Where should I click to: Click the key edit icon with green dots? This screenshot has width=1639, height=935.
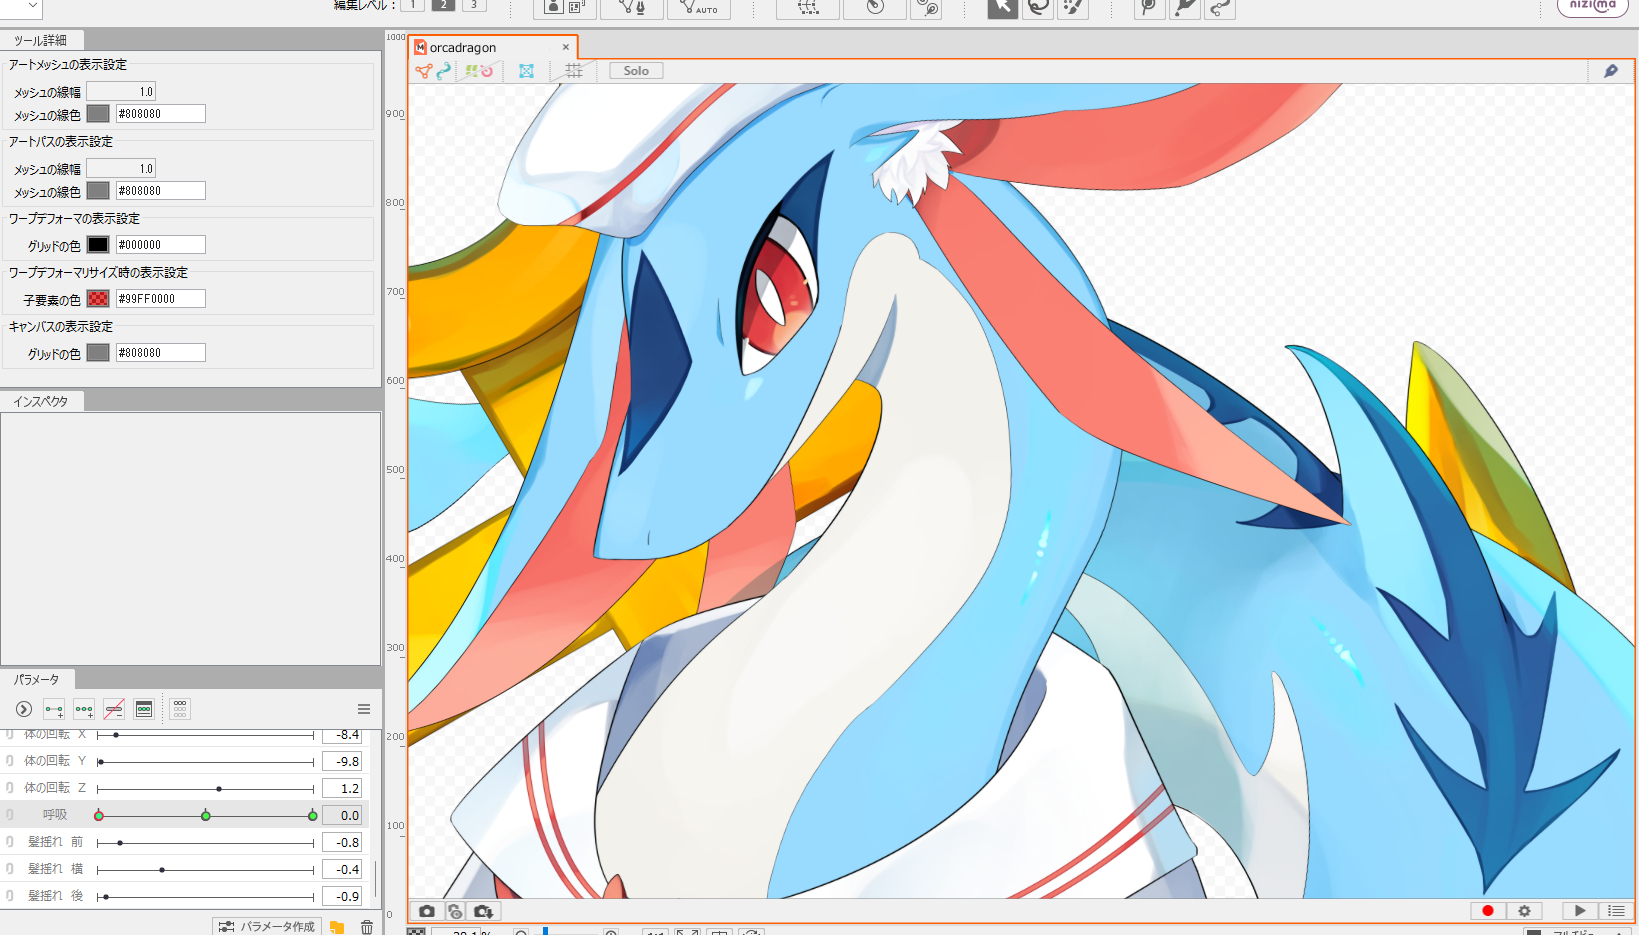144,709
